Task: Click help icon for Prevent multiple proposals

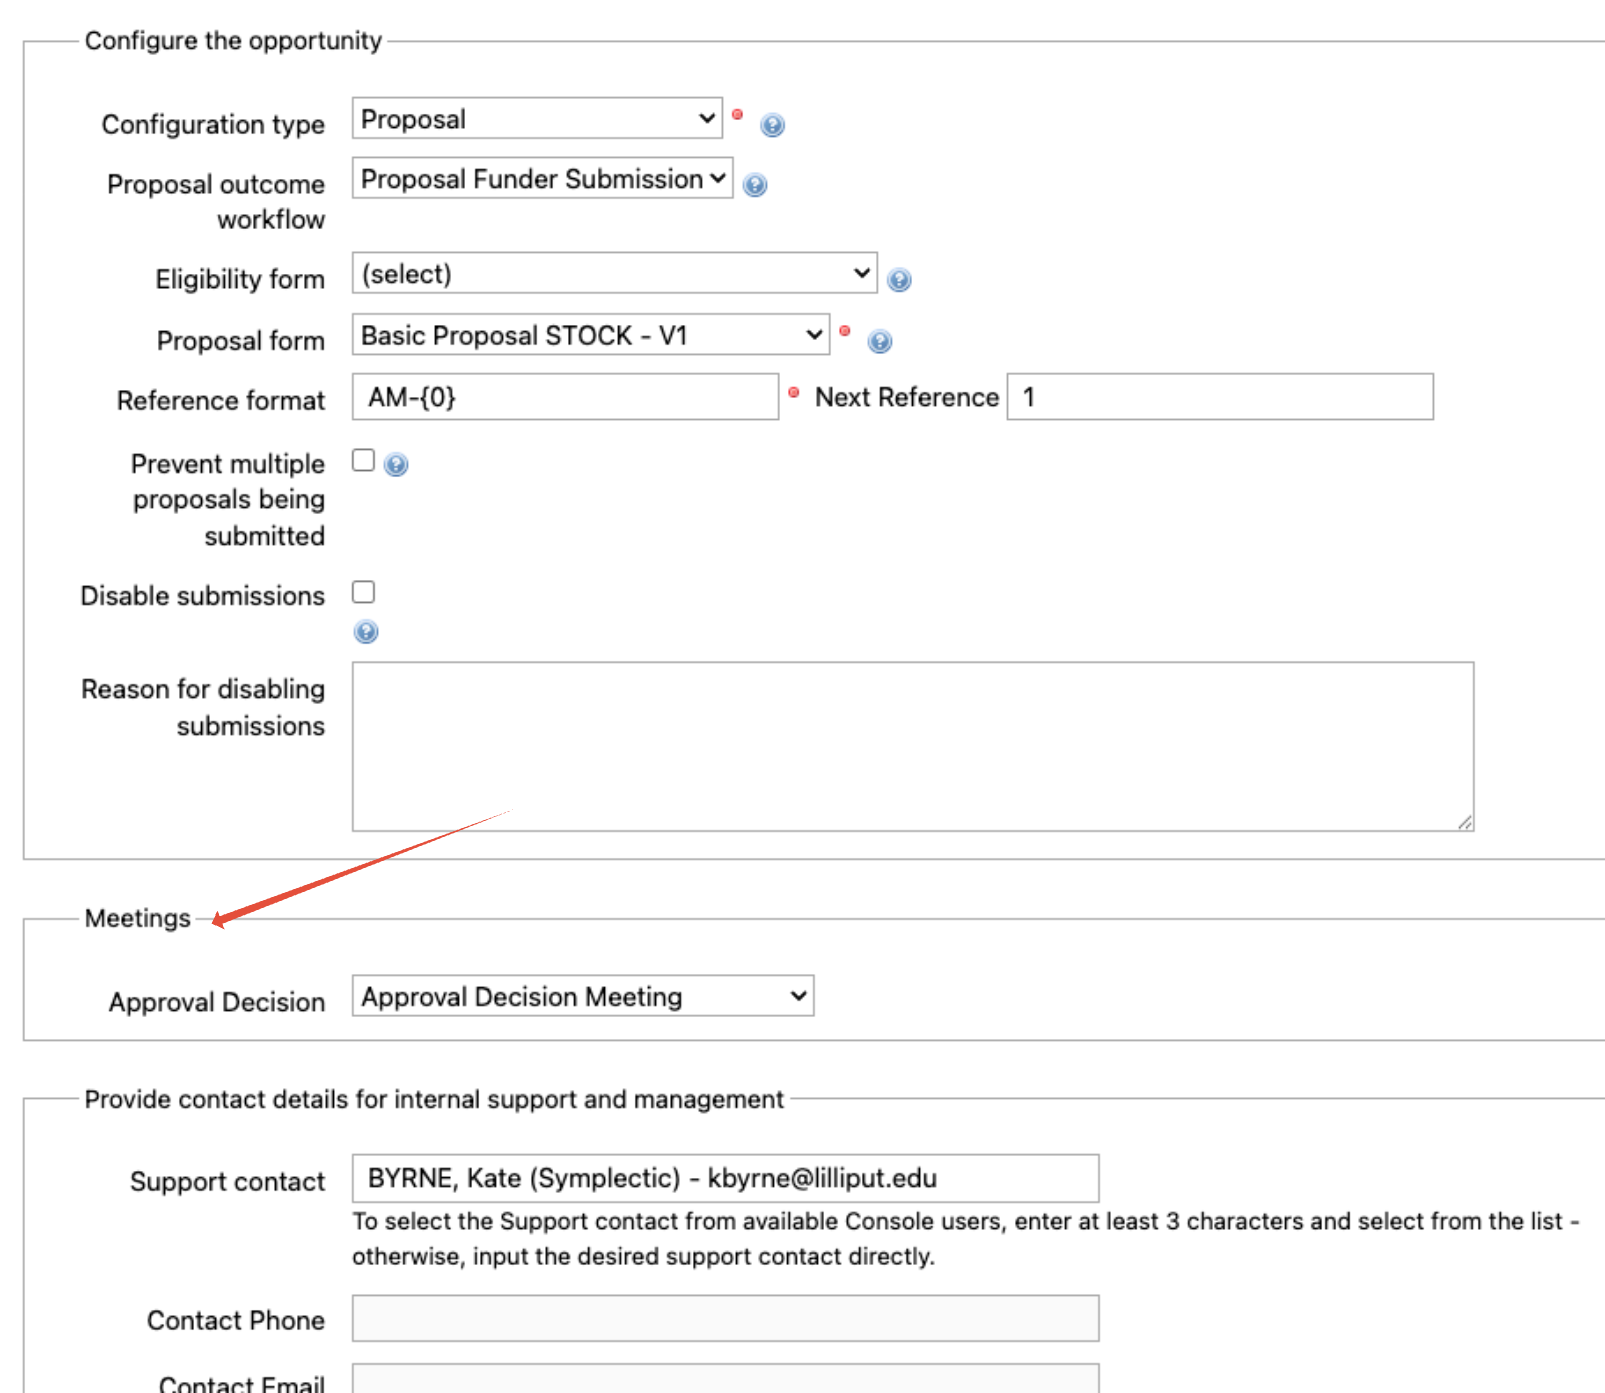Action: click(x=396, y=465)
